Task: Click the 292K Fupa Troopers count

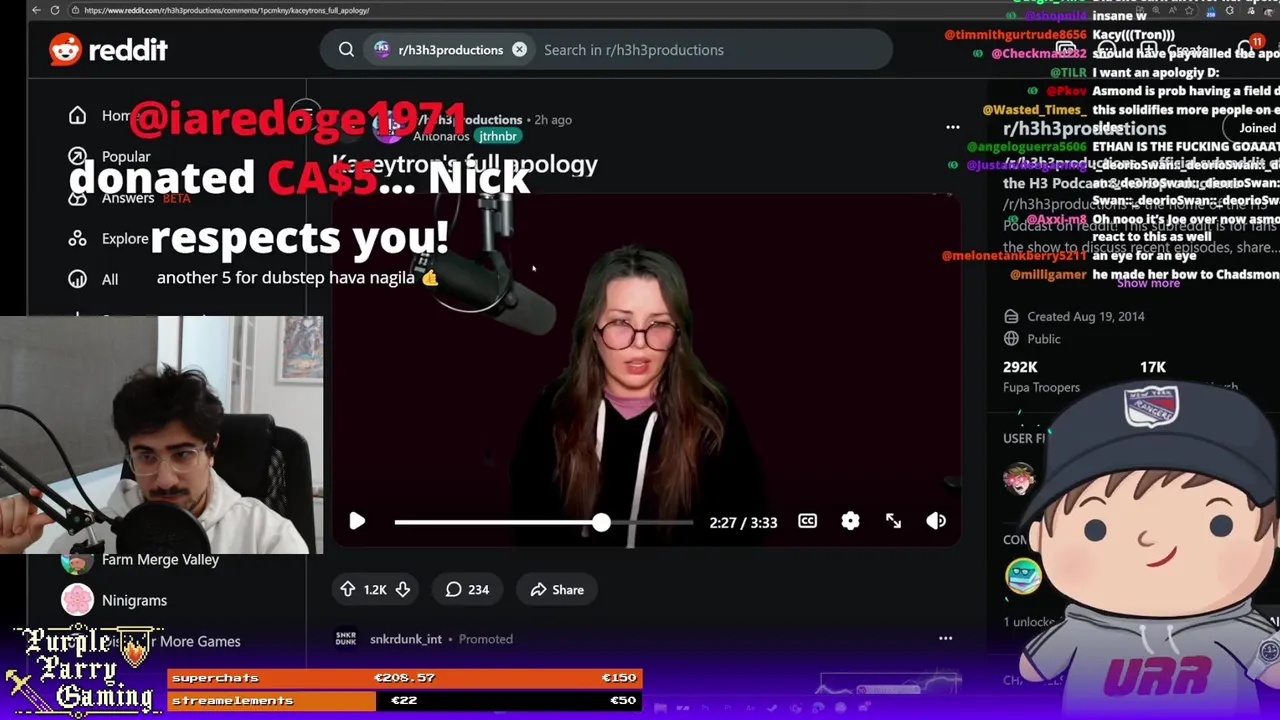Action: click(1041, 377)
